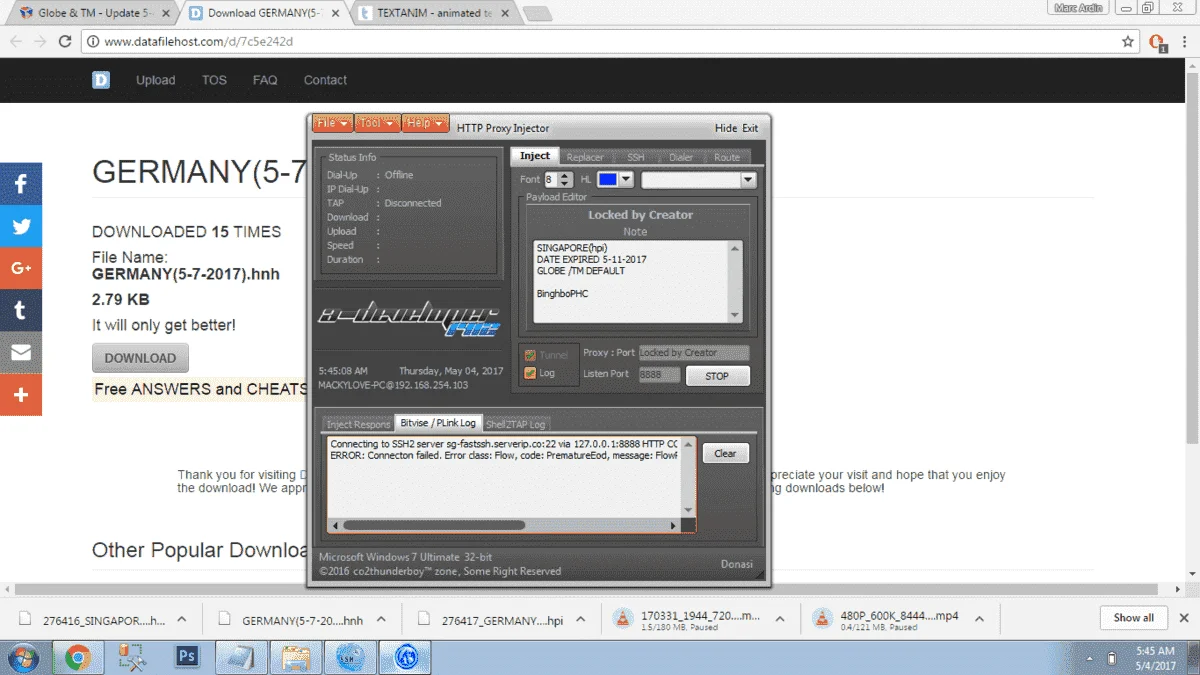1200x675 pixels.
Task: Open the TOS link in the site header
Action: point(214,80)
